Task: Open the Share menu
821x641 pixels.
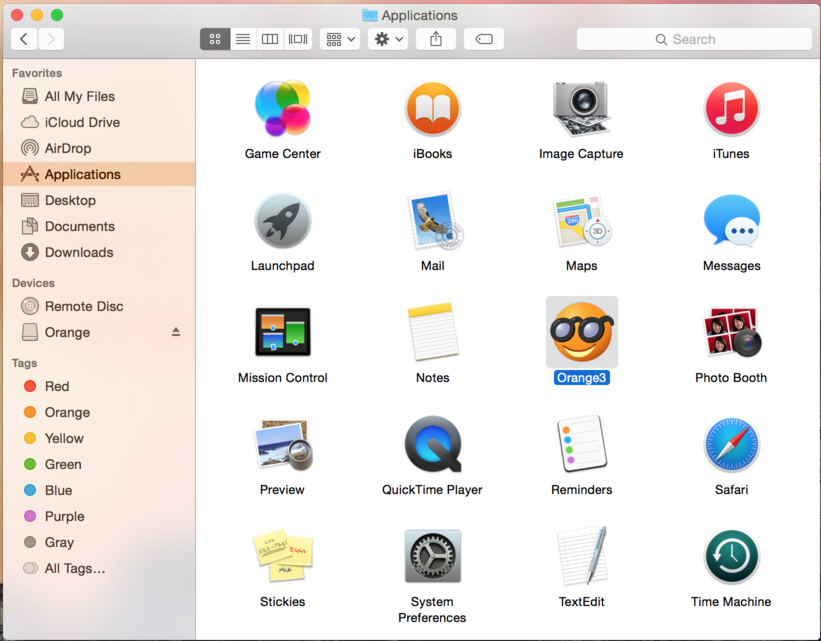Action: [x=435, y=39]
